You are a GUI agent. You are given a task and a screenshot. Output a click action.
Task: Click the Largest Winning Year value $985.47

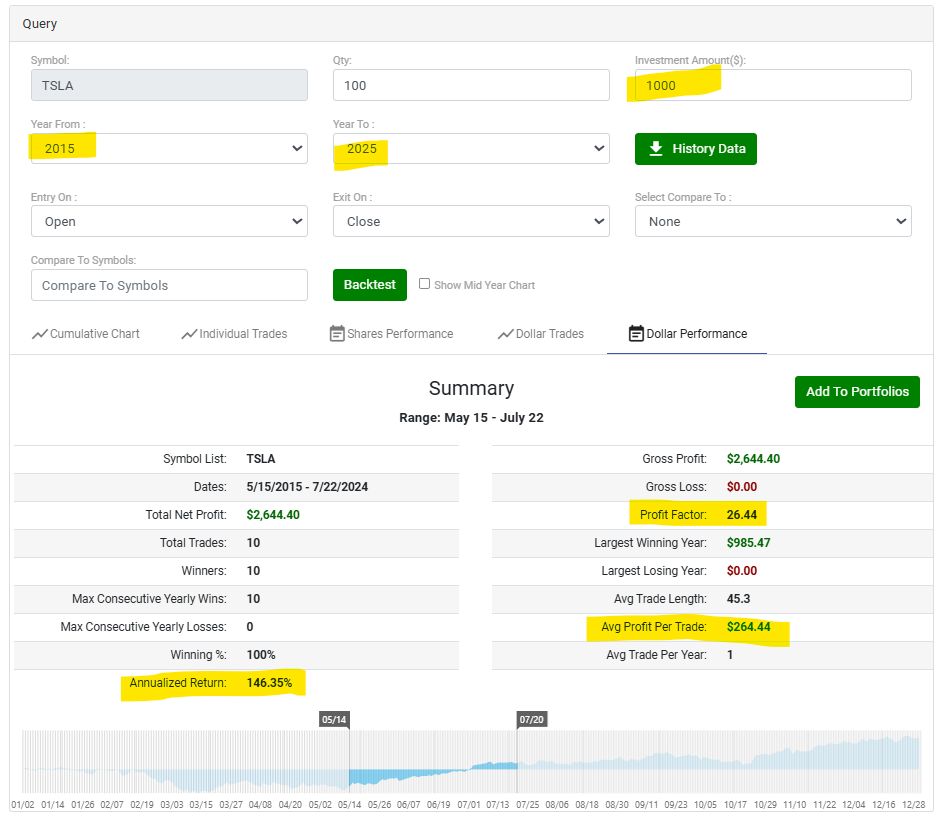pos(748,543)
